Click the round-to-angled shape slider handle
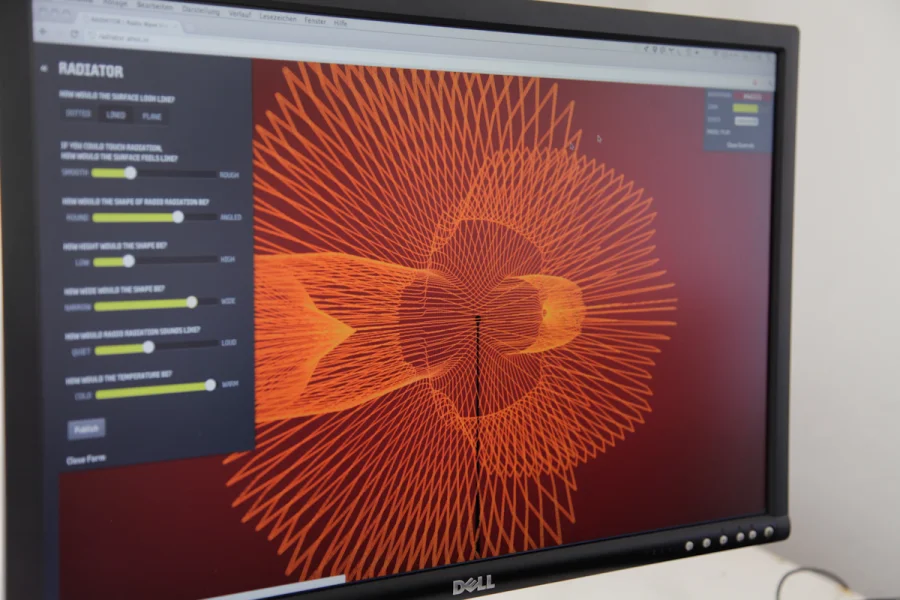Viewport: 900px width, 600px height. pyautogui.click(x=178, y=216)
